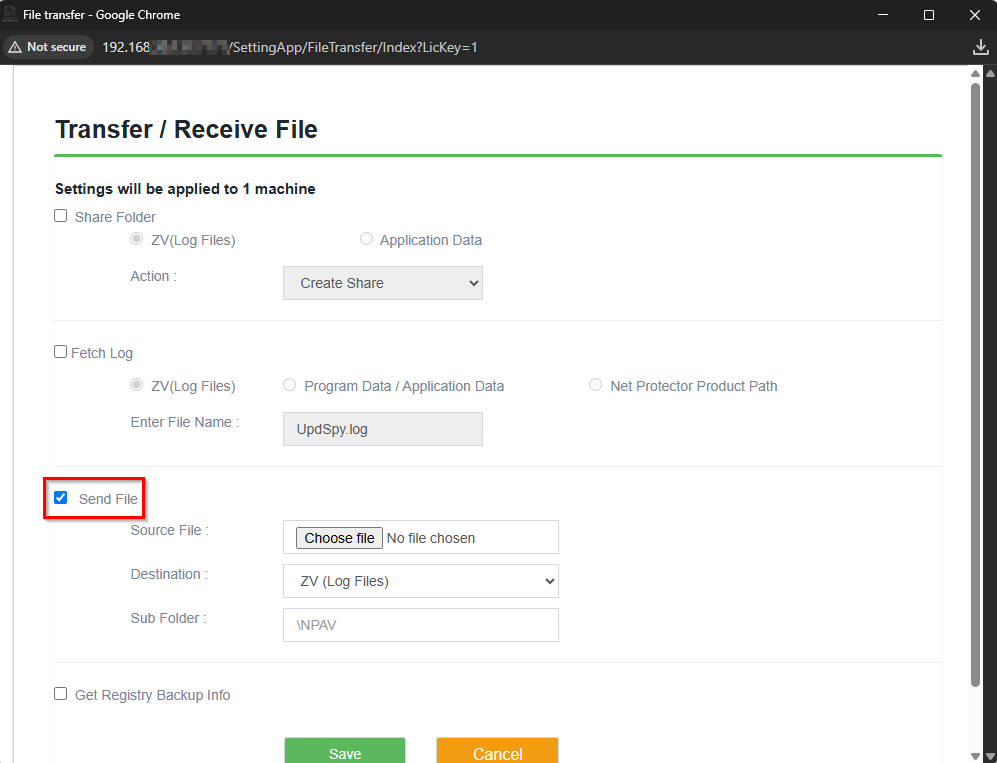Enable the Share Folder checkbox

tap(61, 216)
